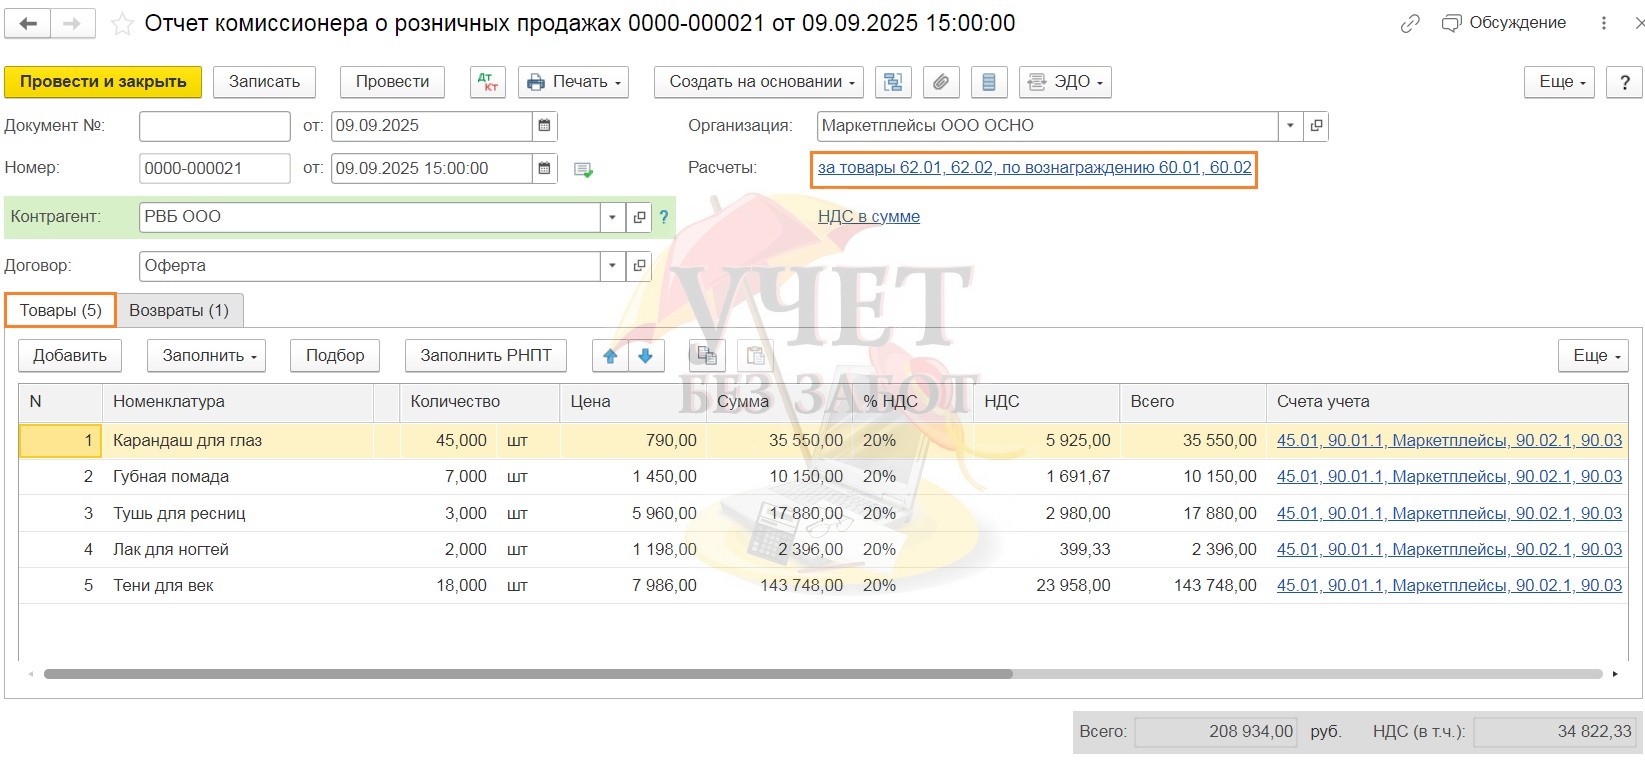Open Контрагент РВБ ООО card in window
1645x762 pixels.
pos(639,217)
